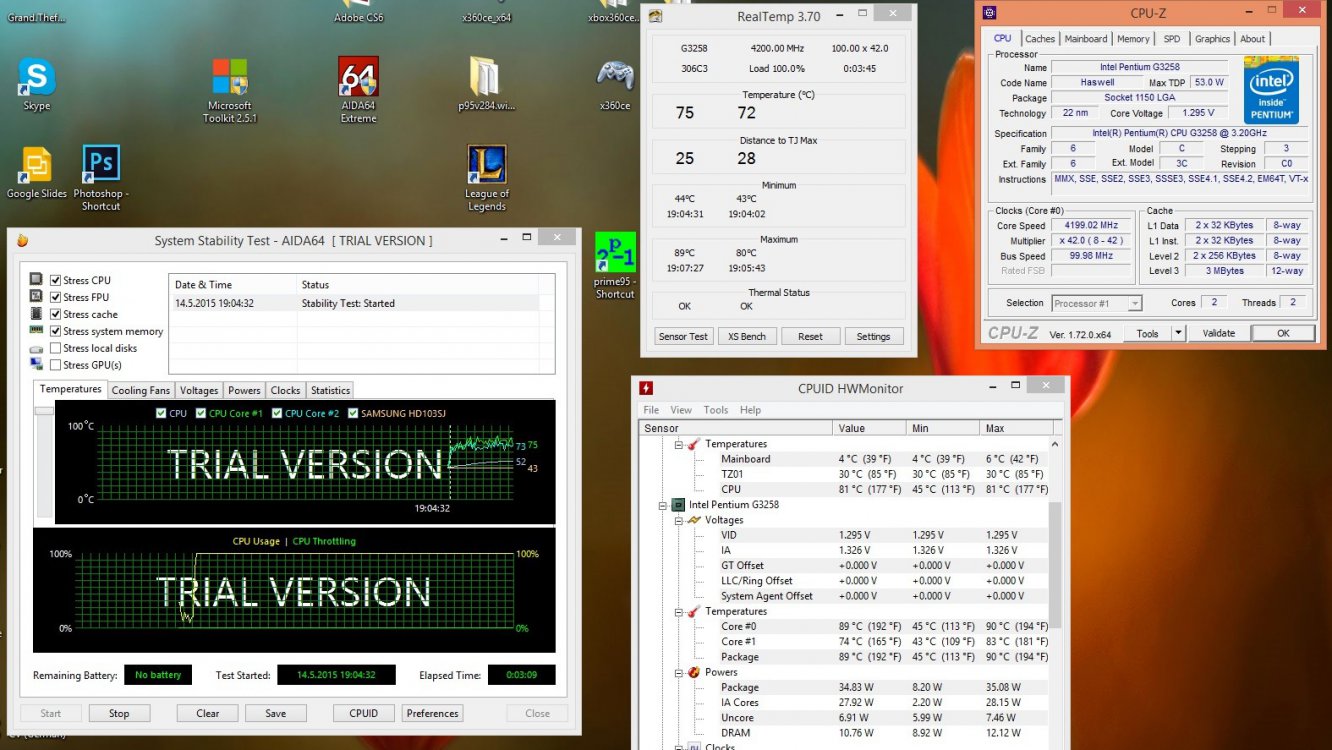The height and width of the screenshot is (750, 1332).
Task: Click the Stress CPU chip icon
Action: coord(36,280)
